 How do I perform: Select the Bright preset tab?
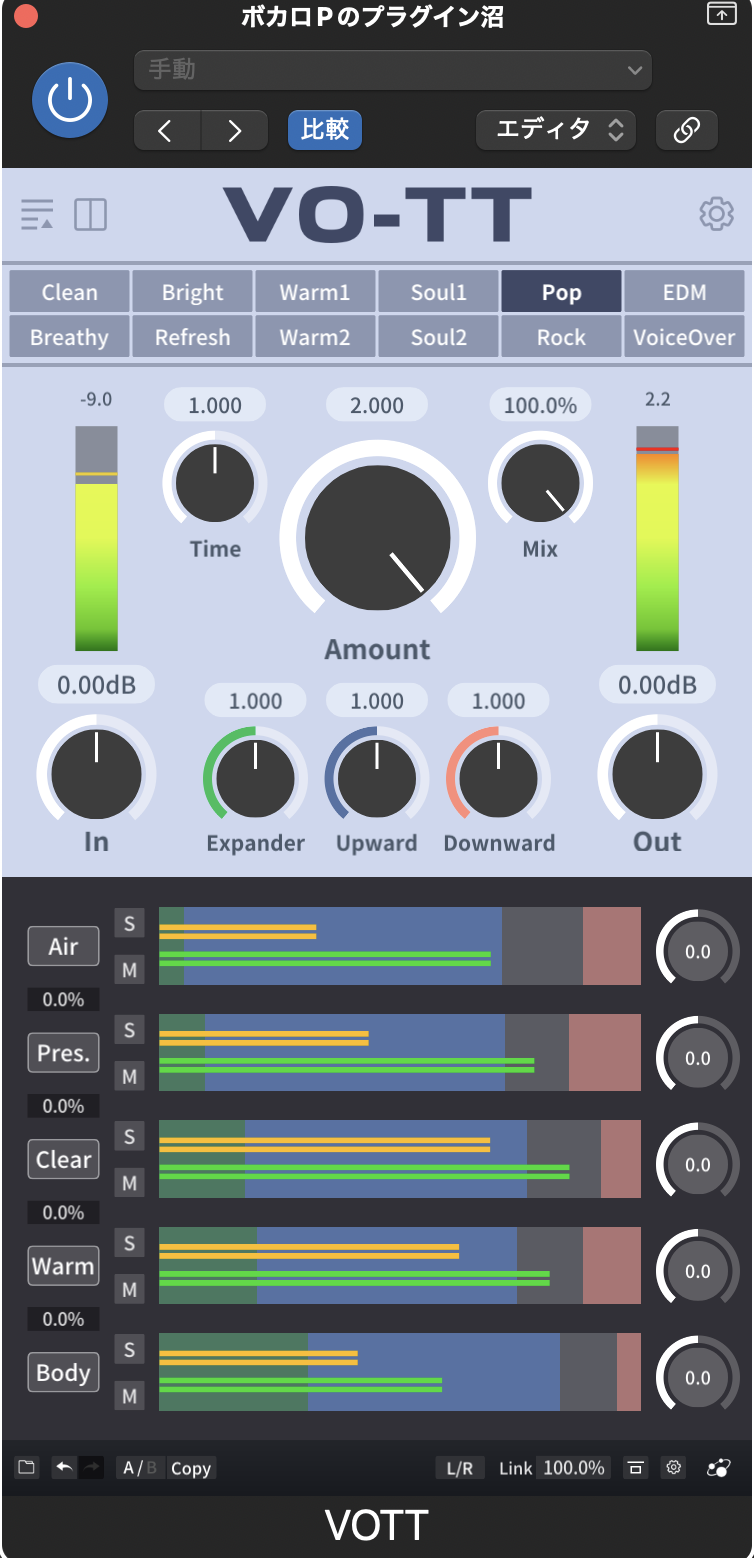[192, 292]
